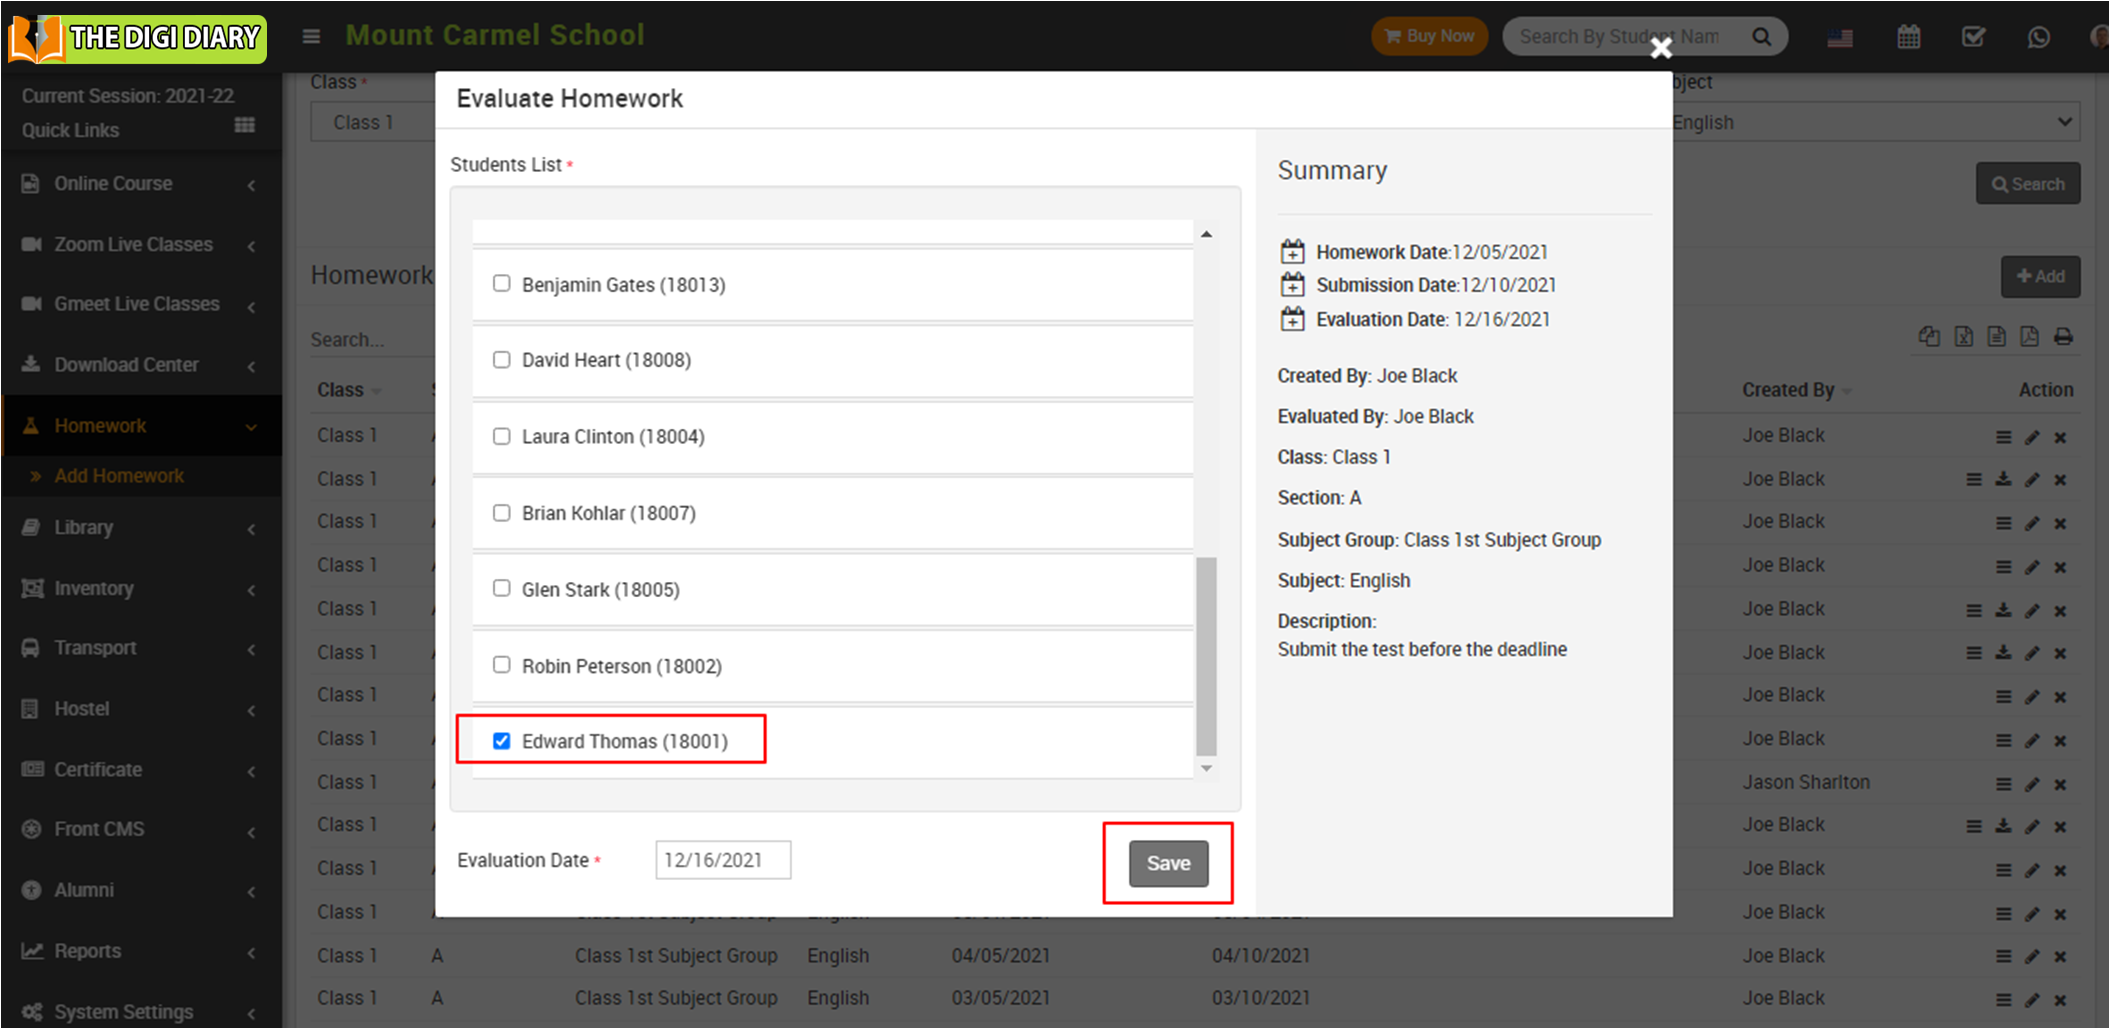Click the Evaluation Date input field
The image size is (2110, 1029).
(722, 860)
